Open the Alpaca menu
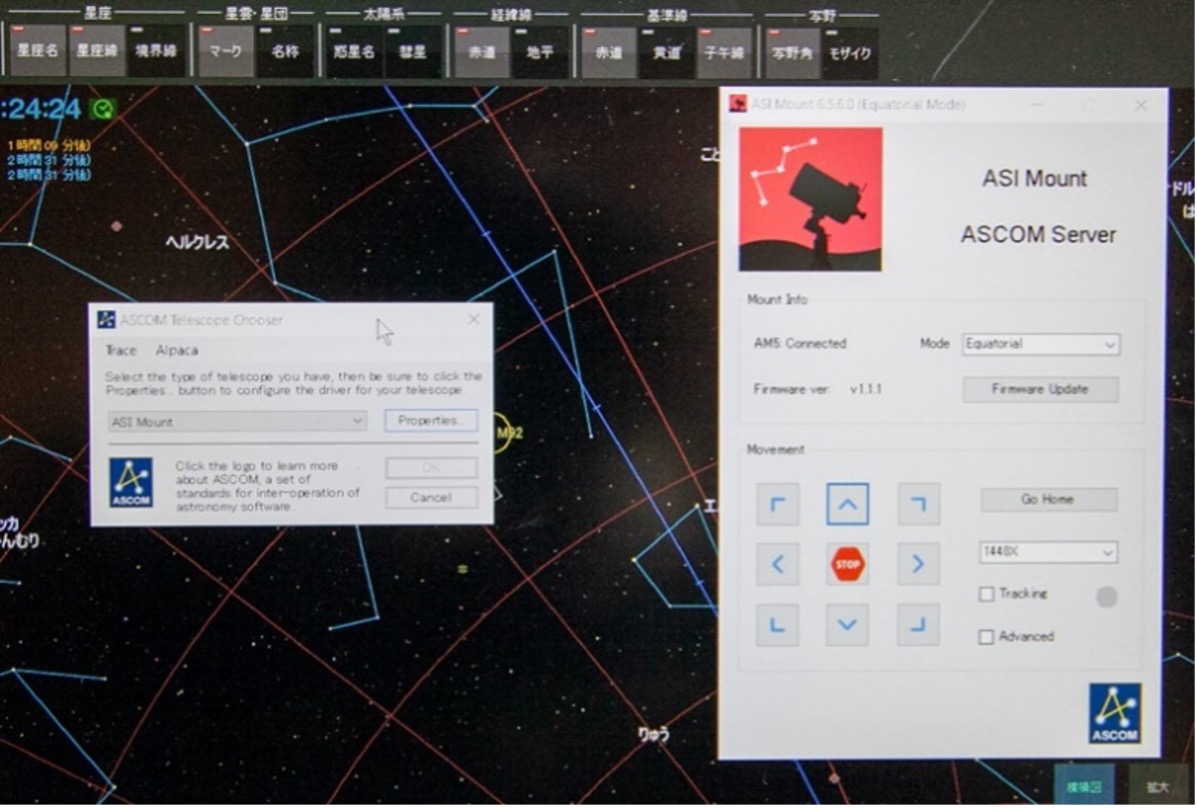 pos(176,350)
